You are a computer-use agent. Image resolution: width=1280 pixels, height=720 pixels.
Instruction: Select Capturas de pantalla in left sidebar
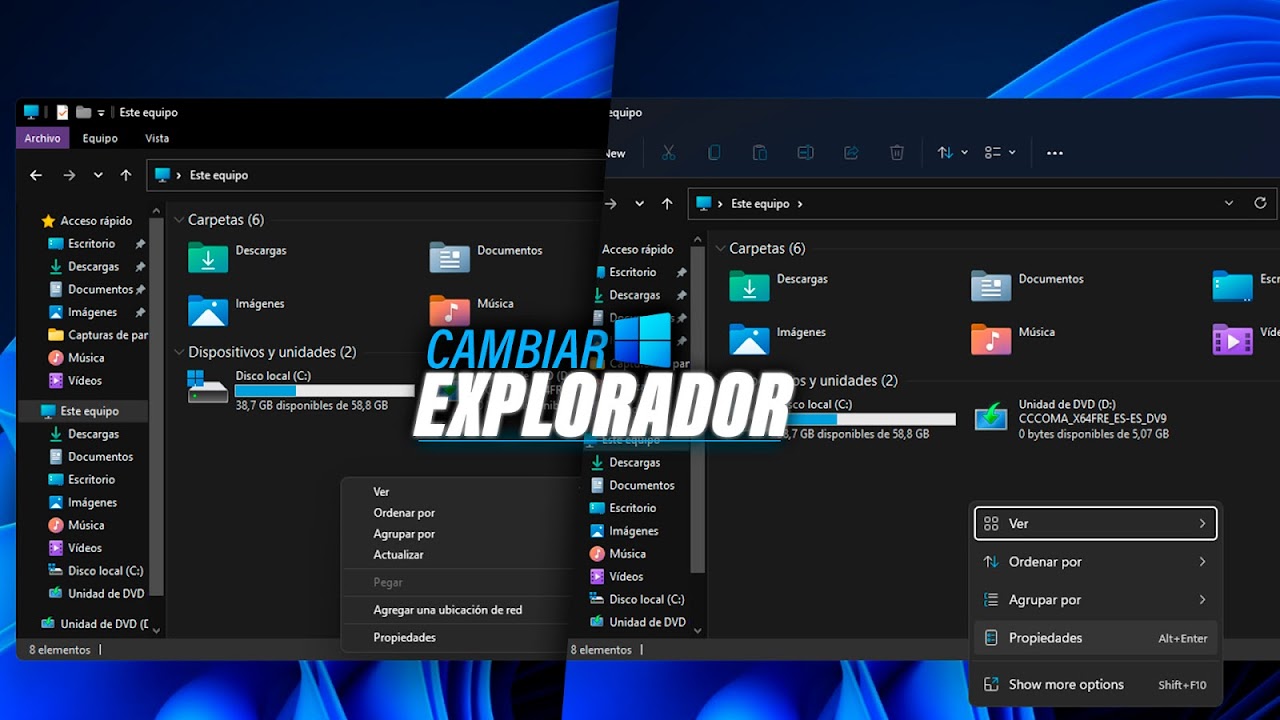pyautogui.click(x=98, y=335)
